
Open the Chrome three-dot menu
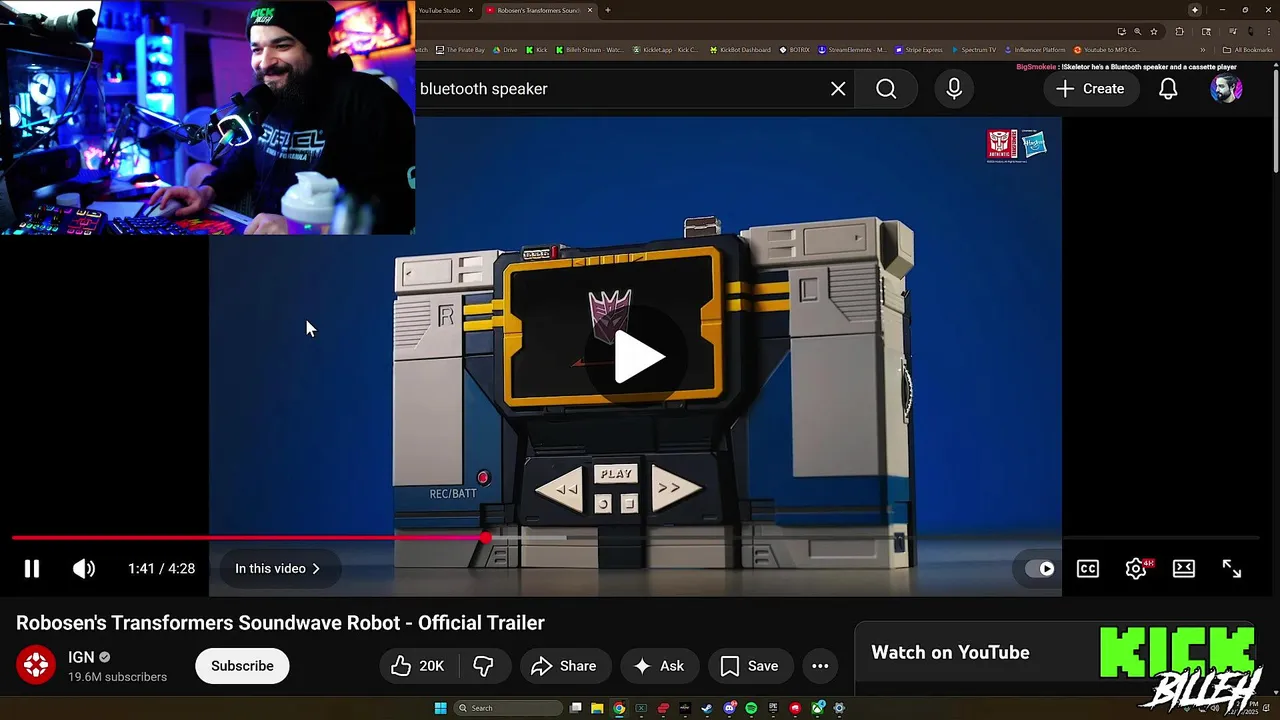(x=1269, y=31)
